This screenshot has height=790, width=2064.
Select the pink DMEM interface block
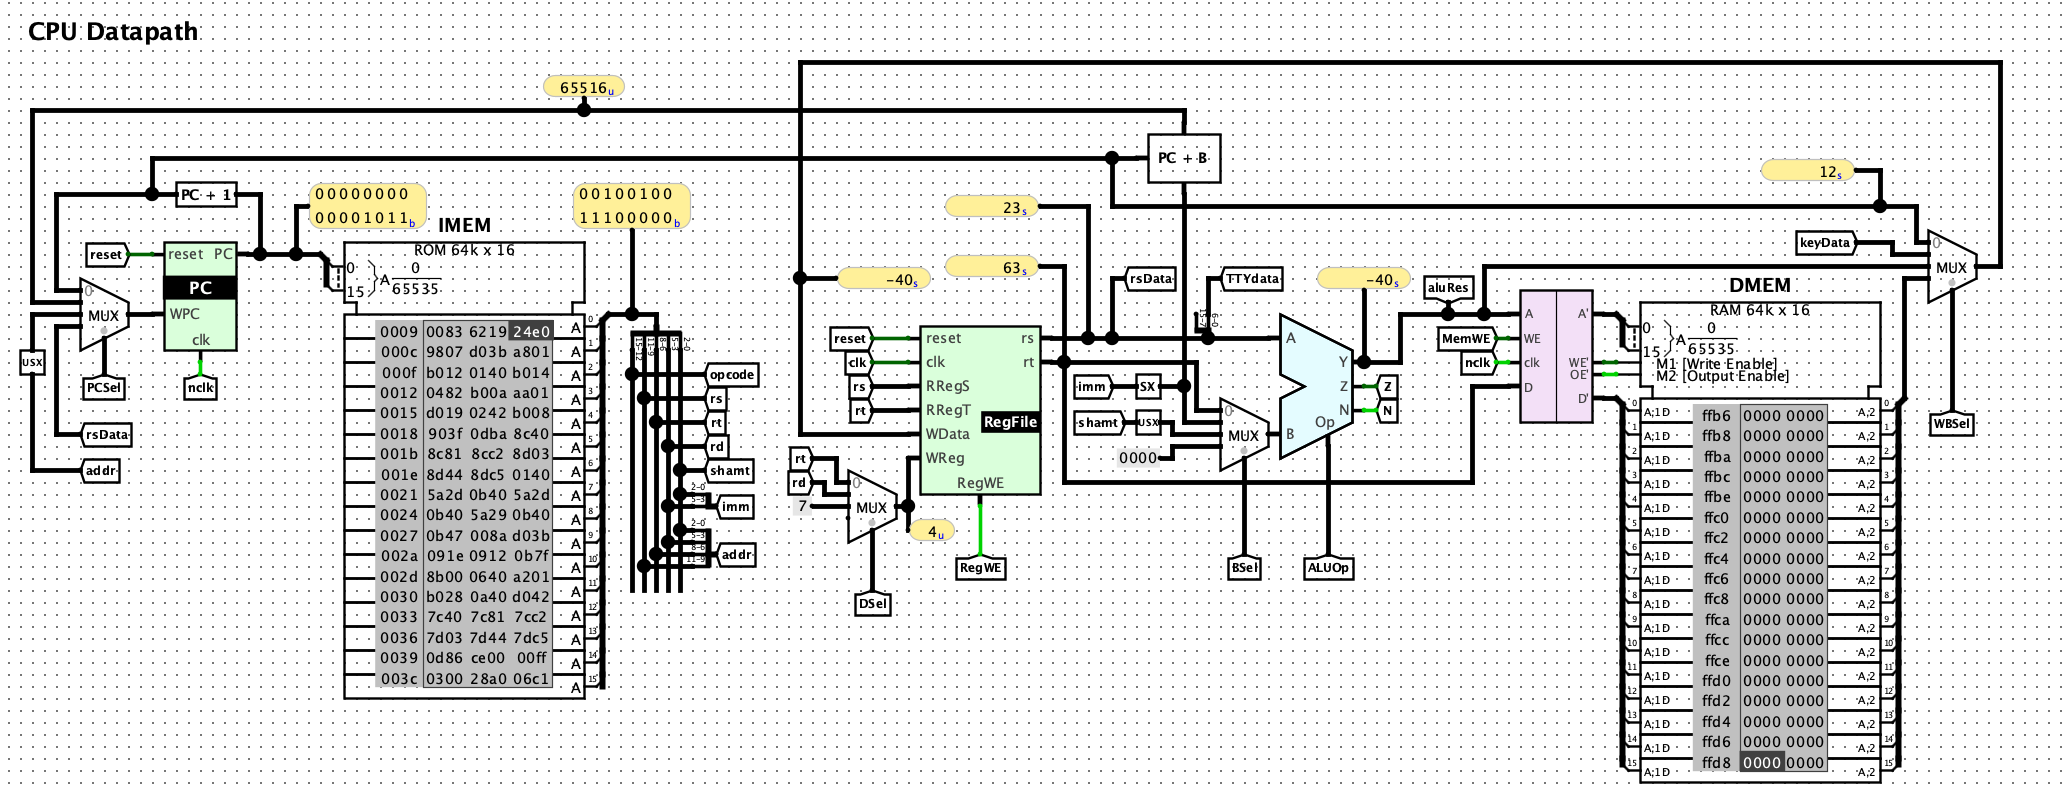tap(1556, 356)
